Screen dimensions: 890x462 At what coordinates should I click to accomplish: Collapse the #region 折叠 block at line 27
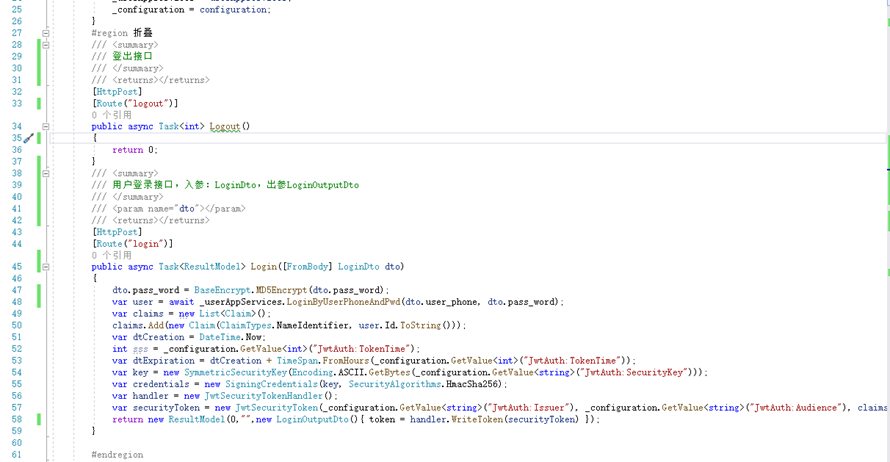pos(46,33)
